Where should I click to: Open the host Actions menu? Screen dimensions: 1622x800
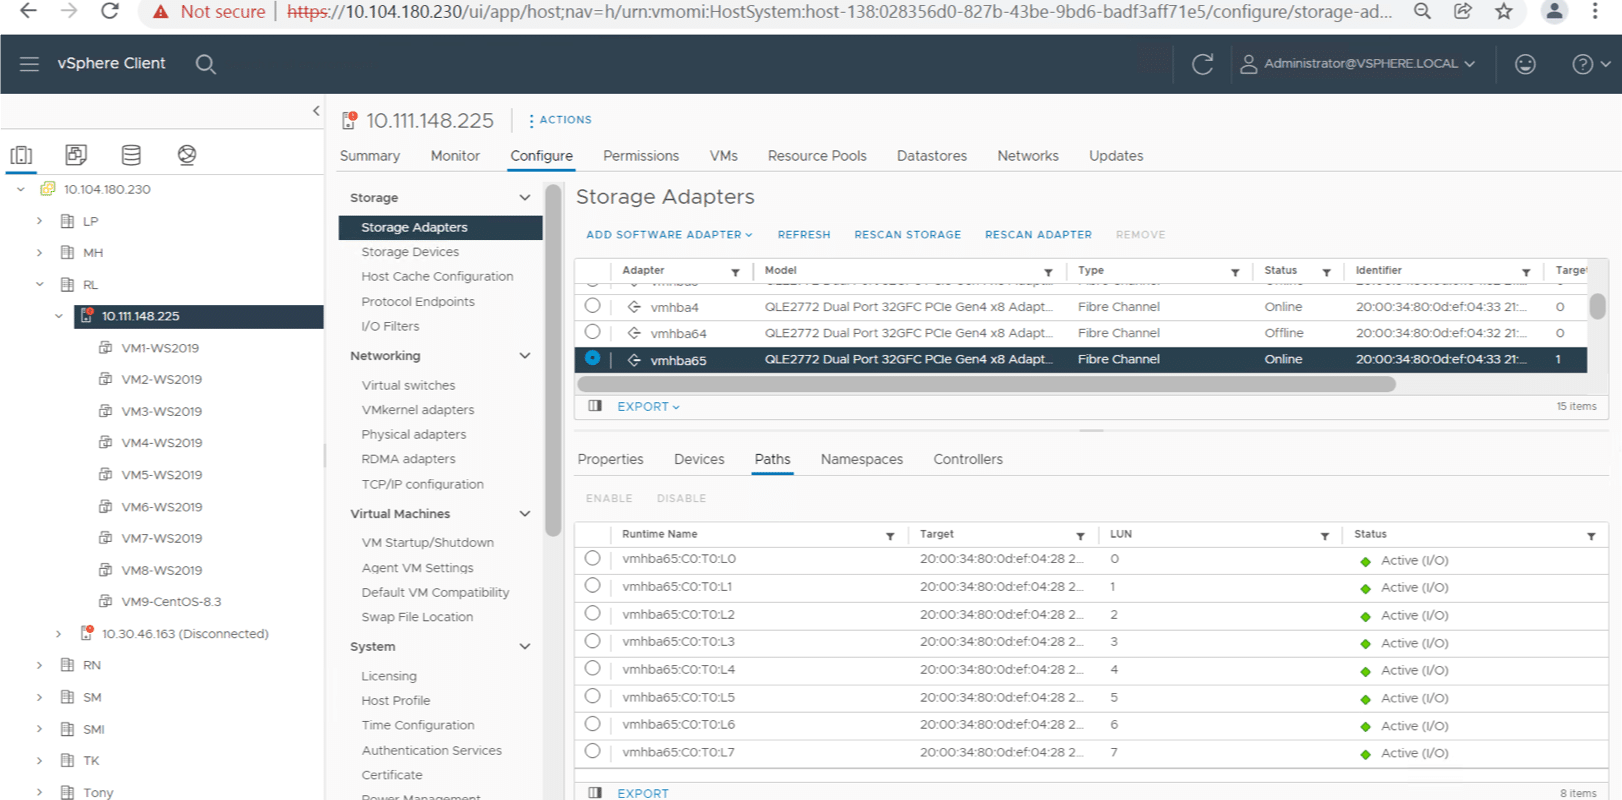560,120
